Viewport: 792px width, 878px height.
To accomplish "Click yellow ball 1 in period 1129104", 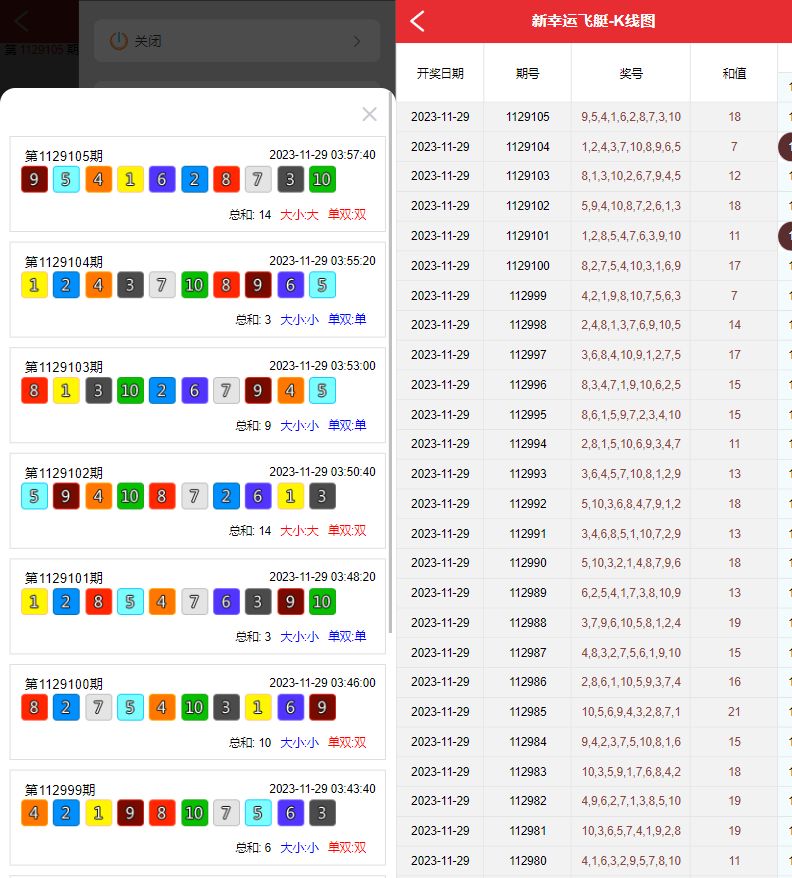I will click(x=34, y=285).
